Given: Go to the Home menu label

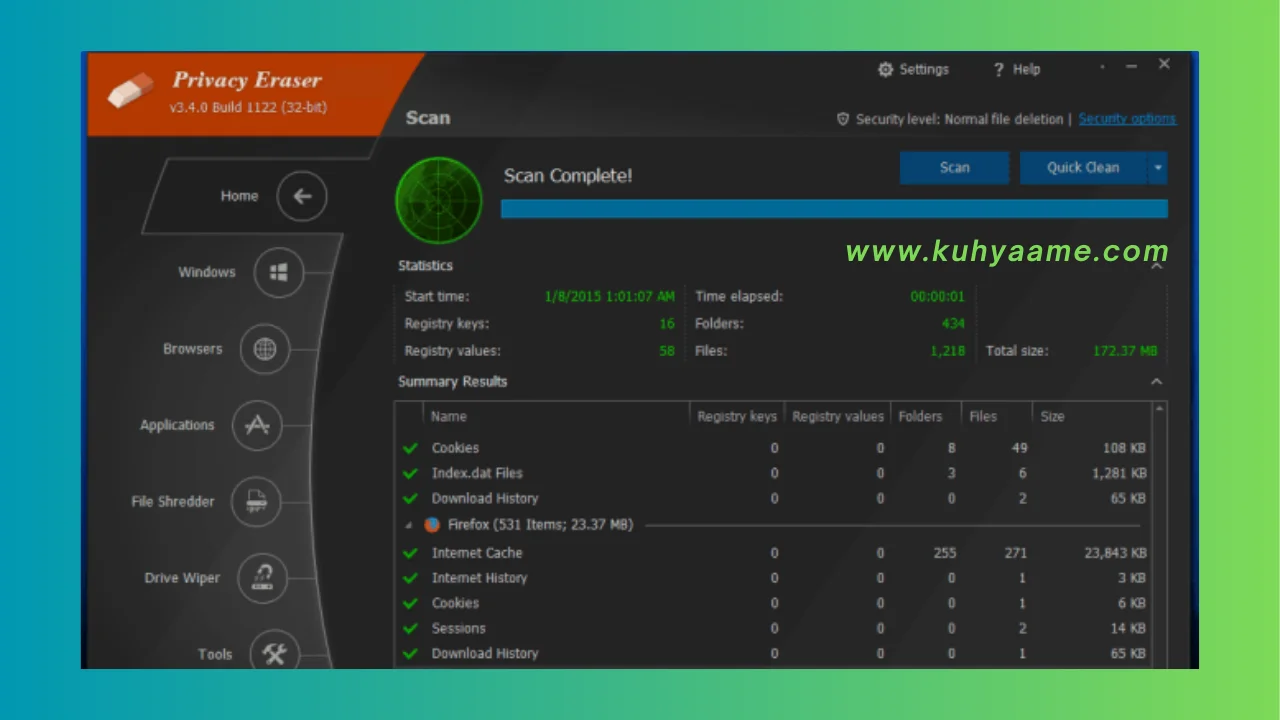Looking at the screenshot, I should [239, 196].
